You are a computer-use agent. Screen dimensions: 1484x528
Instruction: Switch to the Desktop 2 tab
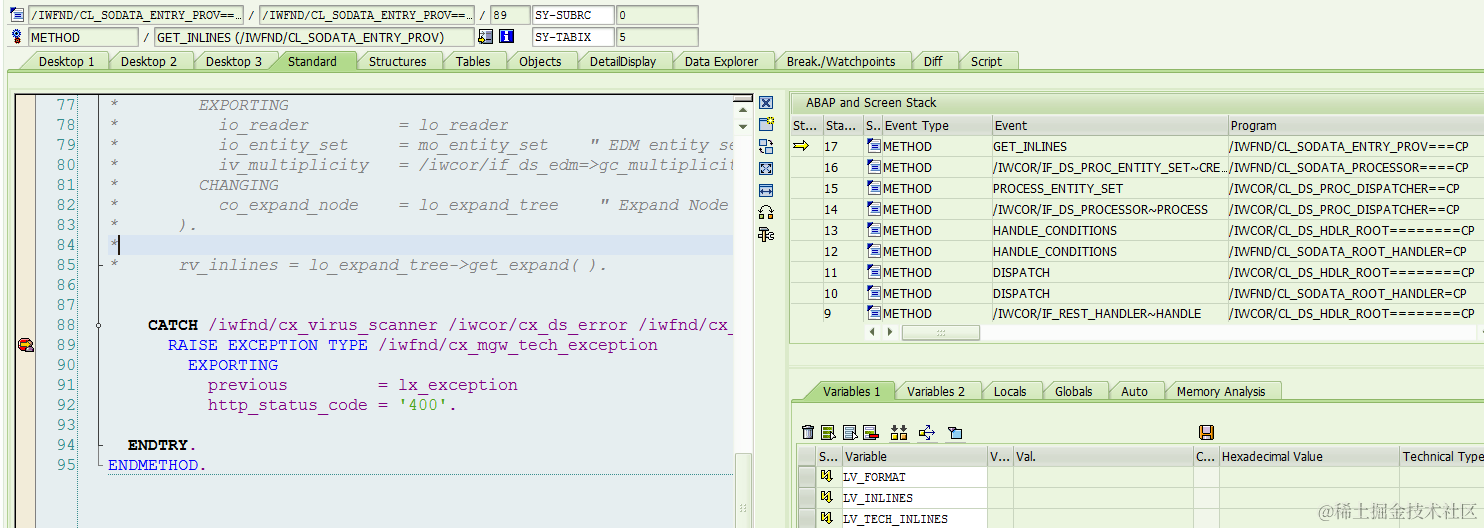[x=149, y=61]
